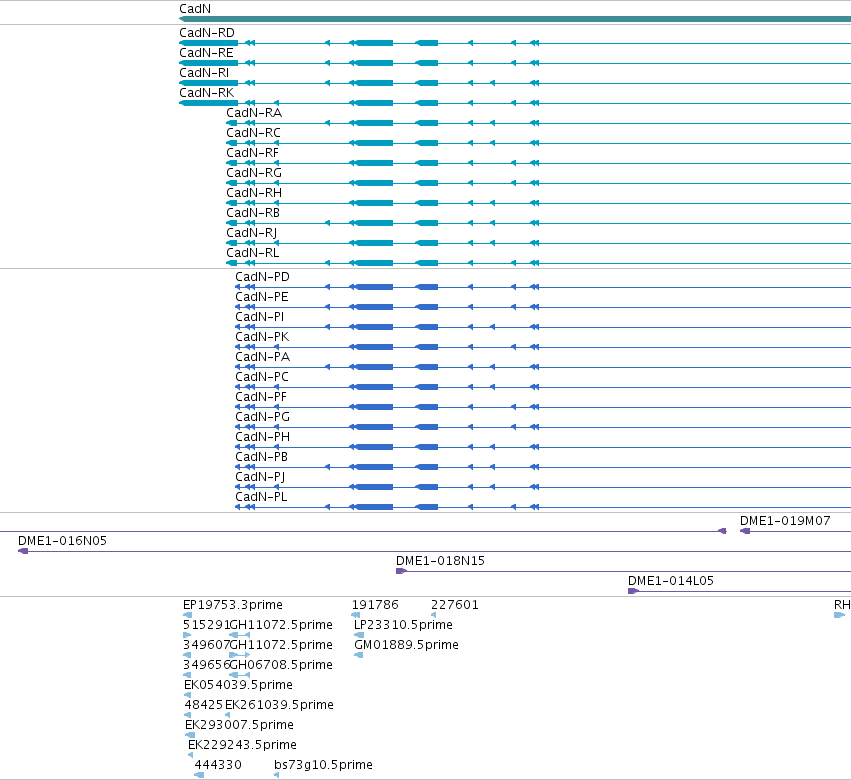This screenshot has width=851, height=780.
Task: Select the CadN-PF protein label
Action: [261, 397]
